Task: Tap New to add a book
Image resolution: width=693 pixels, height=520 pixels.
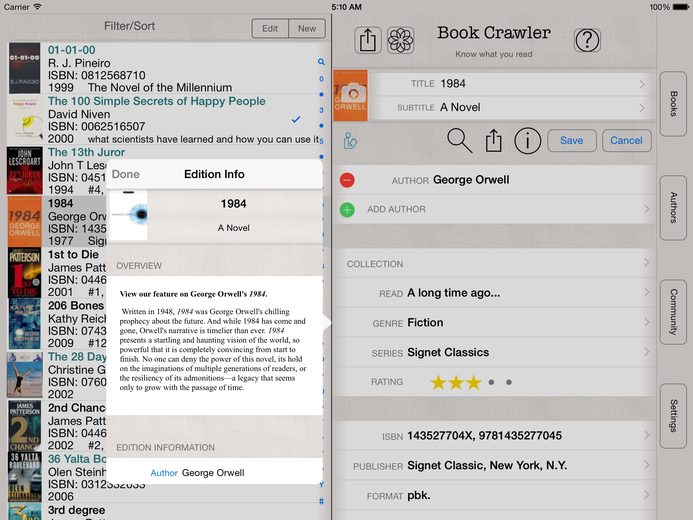Action: (307, 28)
